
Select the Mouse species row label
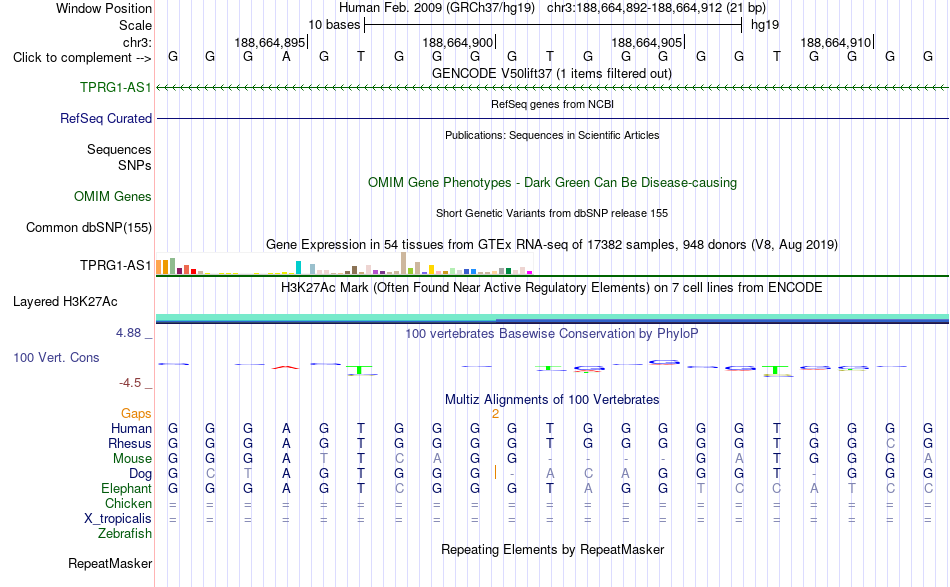coord(132,459)
